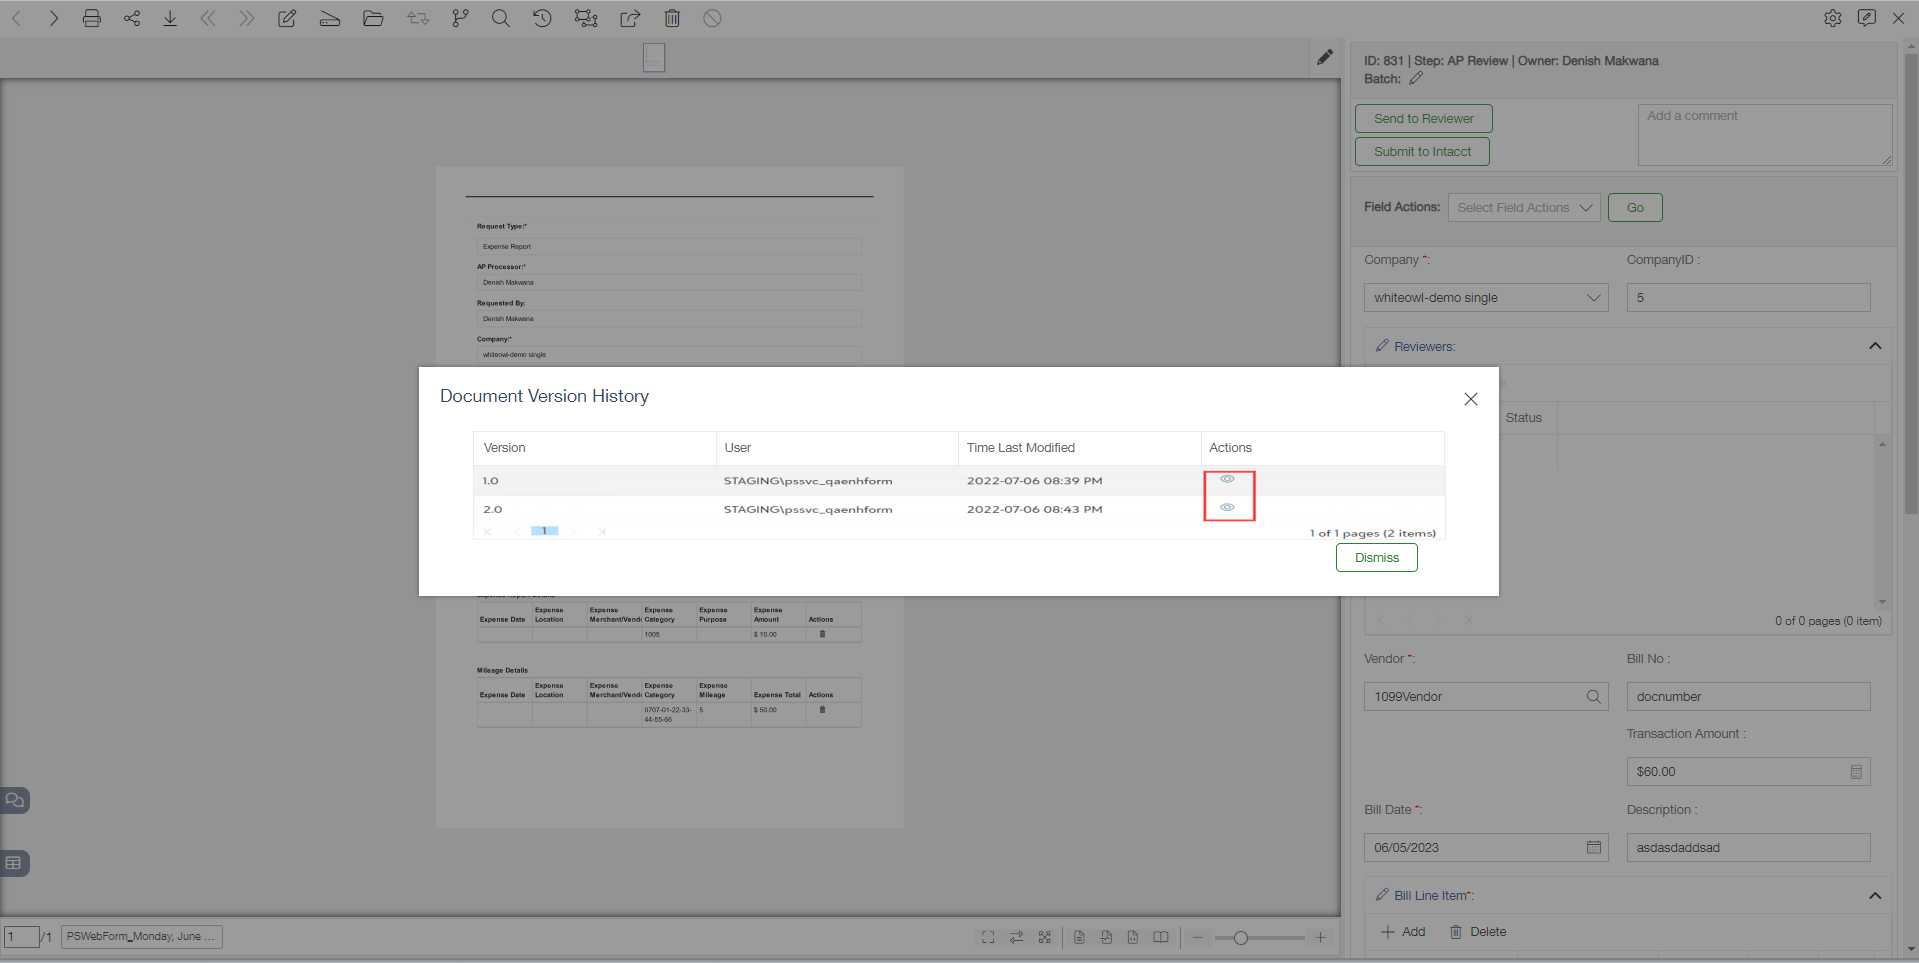Viewport: 1919px width, 963px height.
Task: Collapse the Reviewers section
Action: [1875, 346]
